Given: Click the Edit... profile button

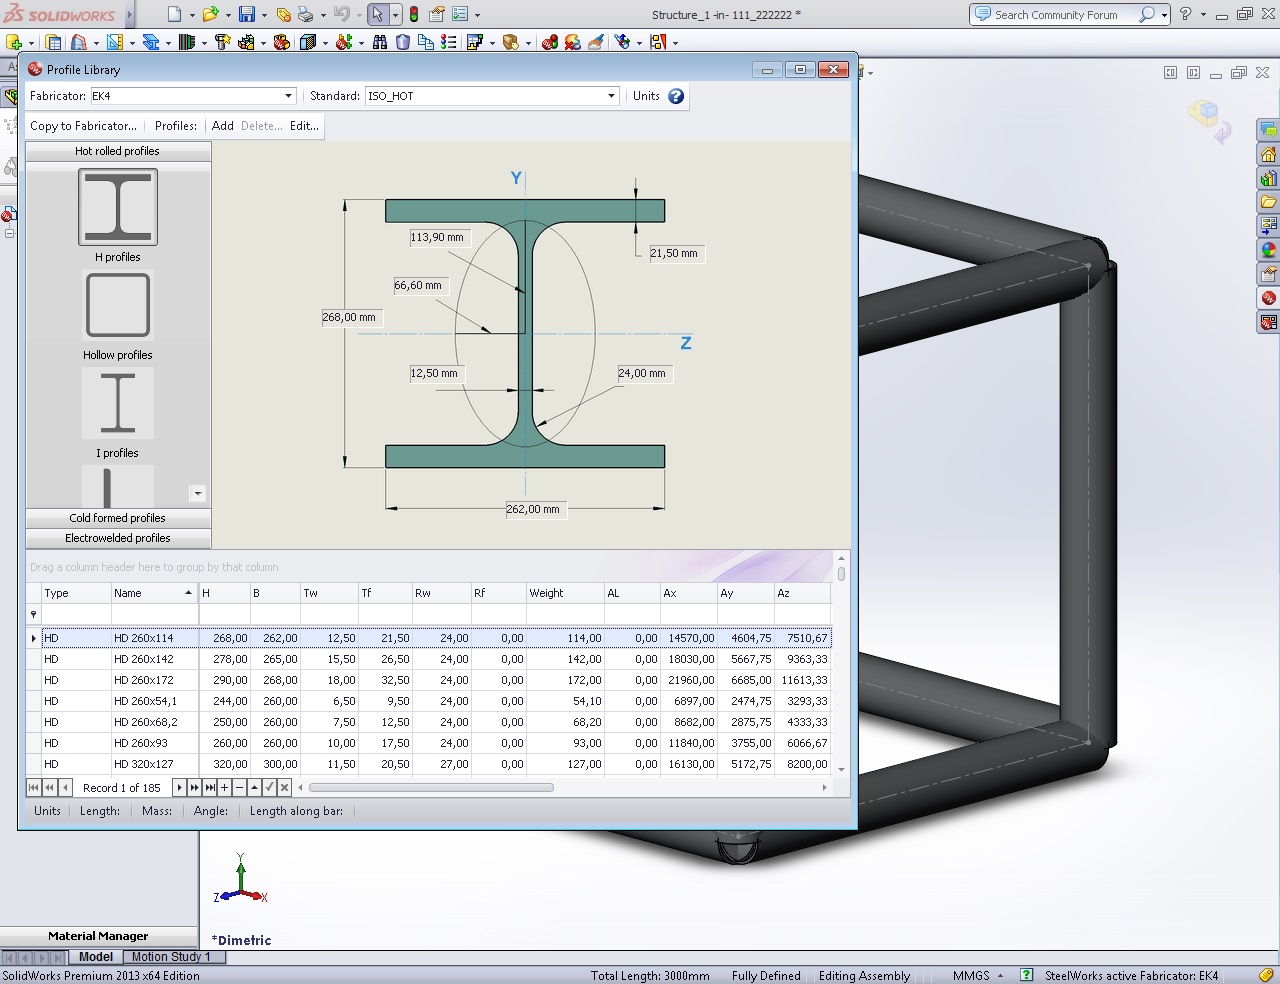Looking at the screenshot, I should (x=304, y=126).
